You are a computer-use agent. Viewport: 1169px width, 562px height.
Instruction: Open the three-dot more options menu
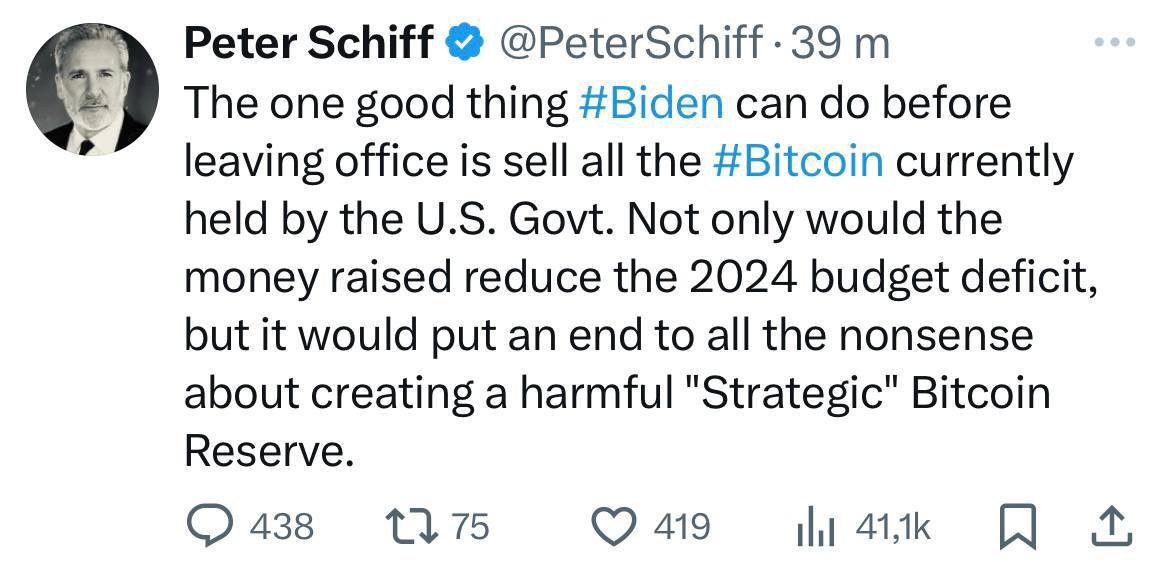pos(1116,43)
